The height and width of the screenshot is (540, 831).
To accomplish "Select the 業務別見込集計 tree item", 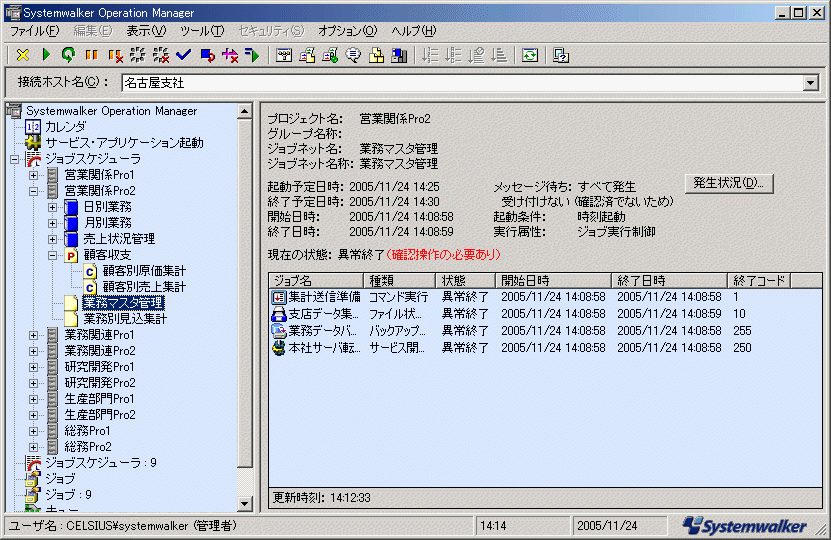I will pyautogui.click(x=125, y=319).
